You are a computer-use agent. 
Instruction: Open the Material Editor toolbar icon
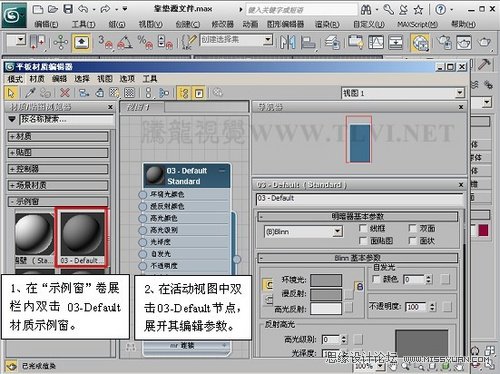[x=421, y=43]
